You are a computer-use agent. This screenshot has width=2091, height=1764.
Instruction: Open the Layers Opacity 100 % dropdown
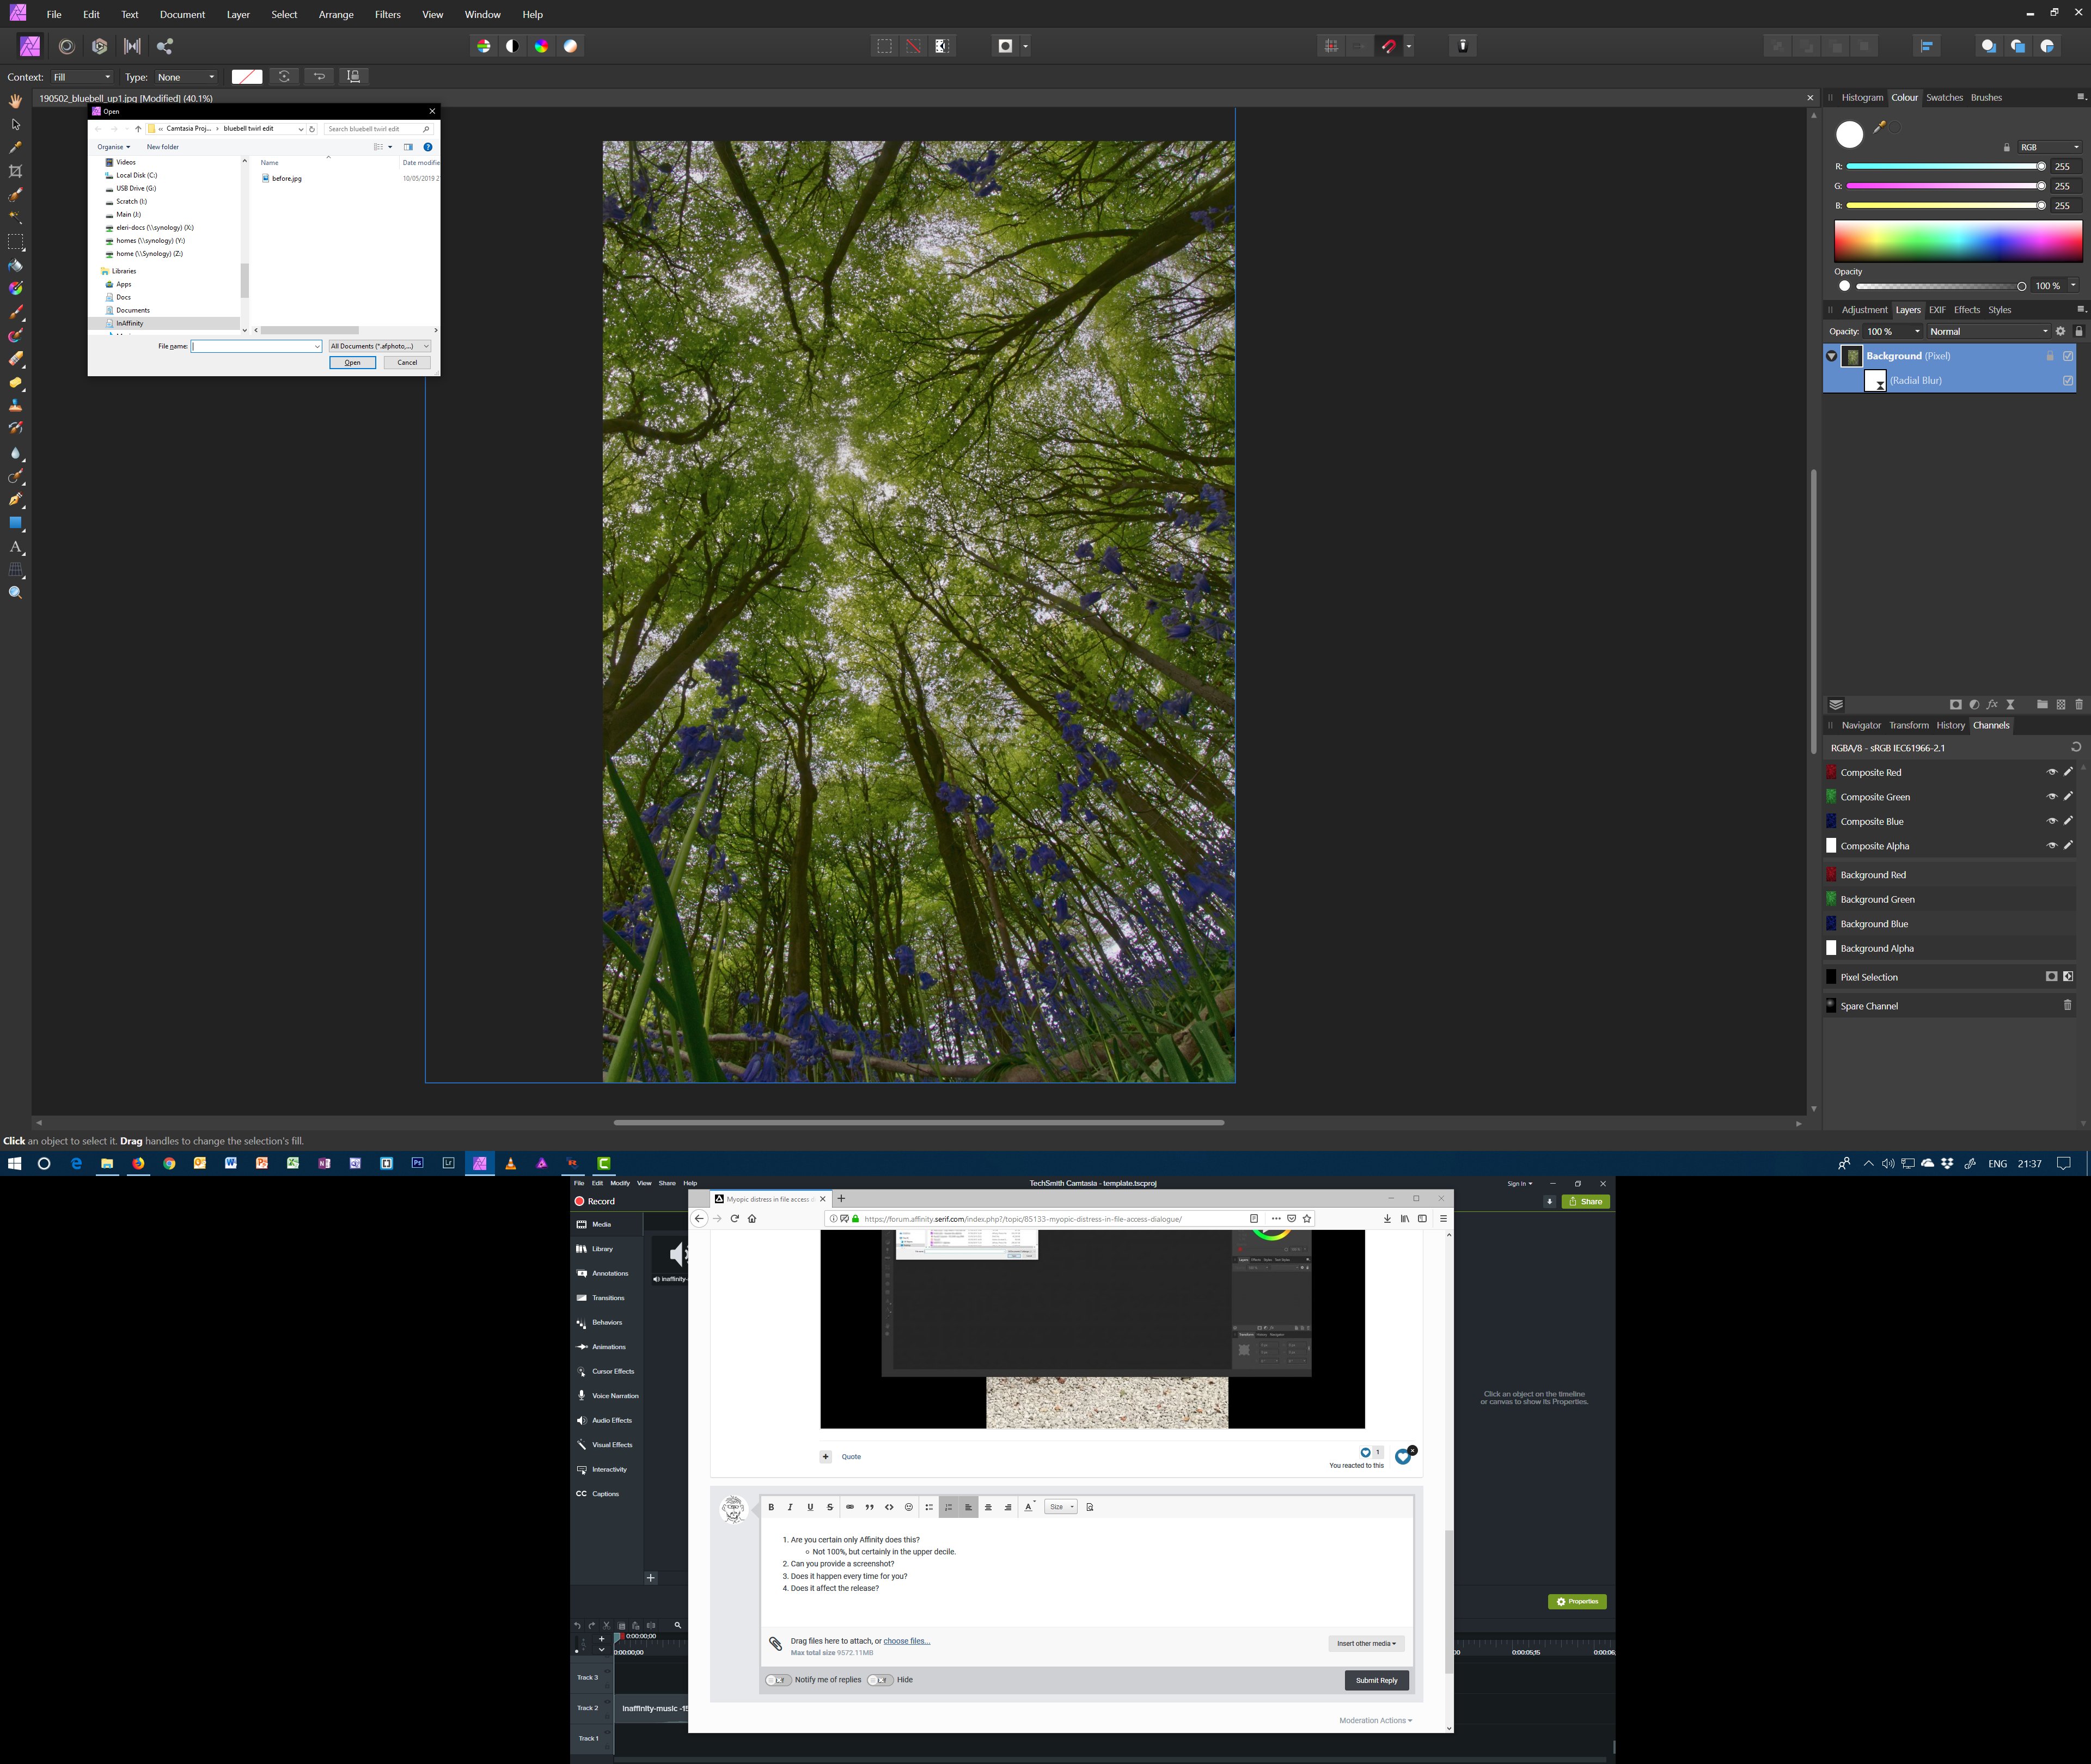1893,332
